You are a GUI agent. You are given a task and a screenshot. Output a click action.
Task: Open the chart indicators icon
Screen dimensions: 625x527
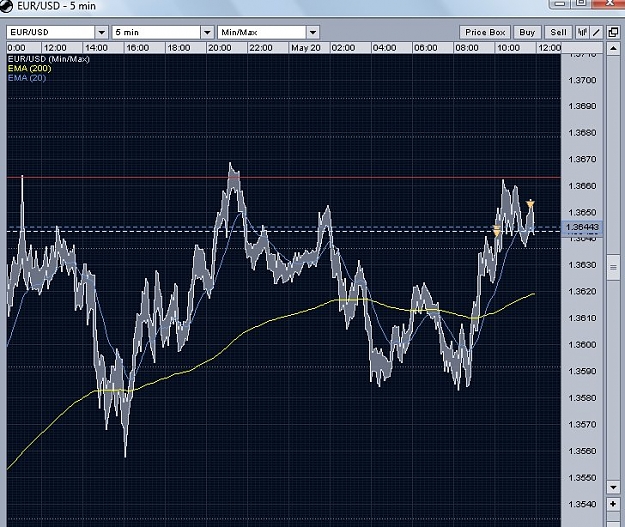582,32
